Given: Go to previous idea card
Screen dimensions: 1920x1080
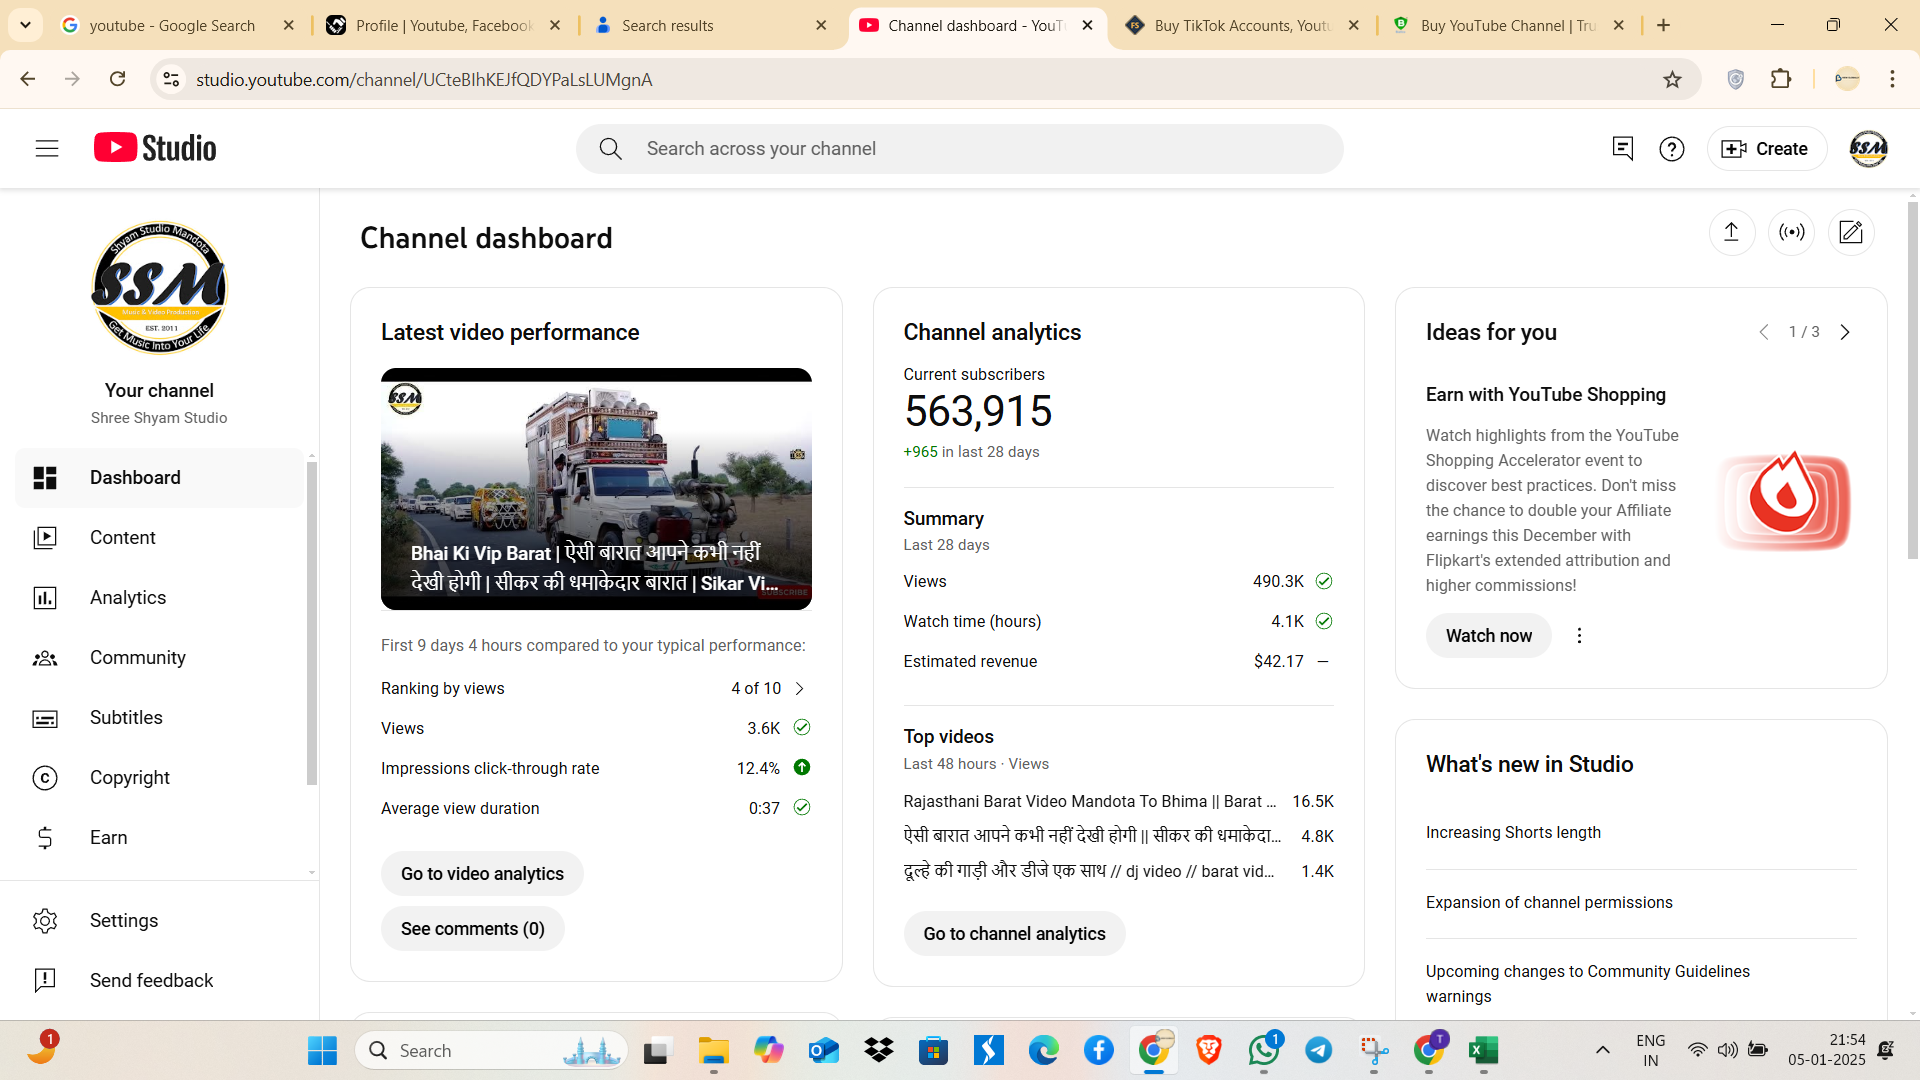Looking at the screenshot, I should [x=1764, y=332].
